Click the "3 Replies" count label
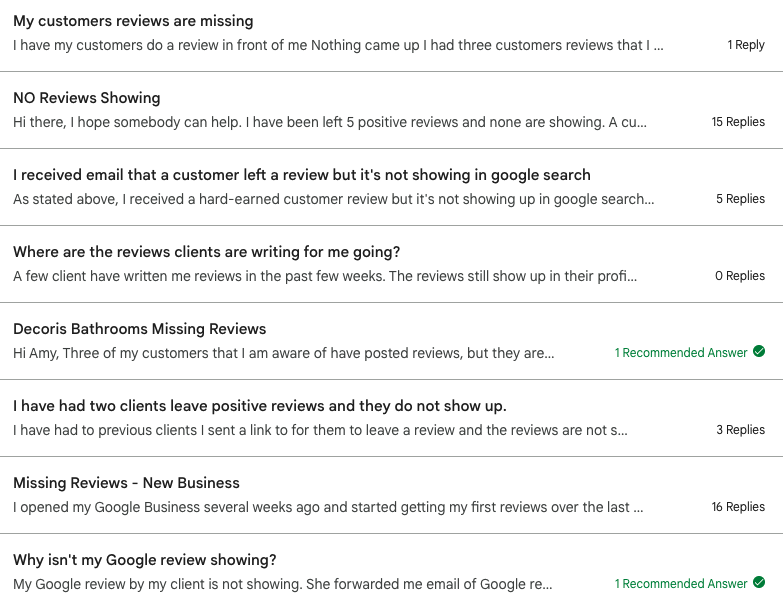783x607 pixels. (x=741, y=430)
